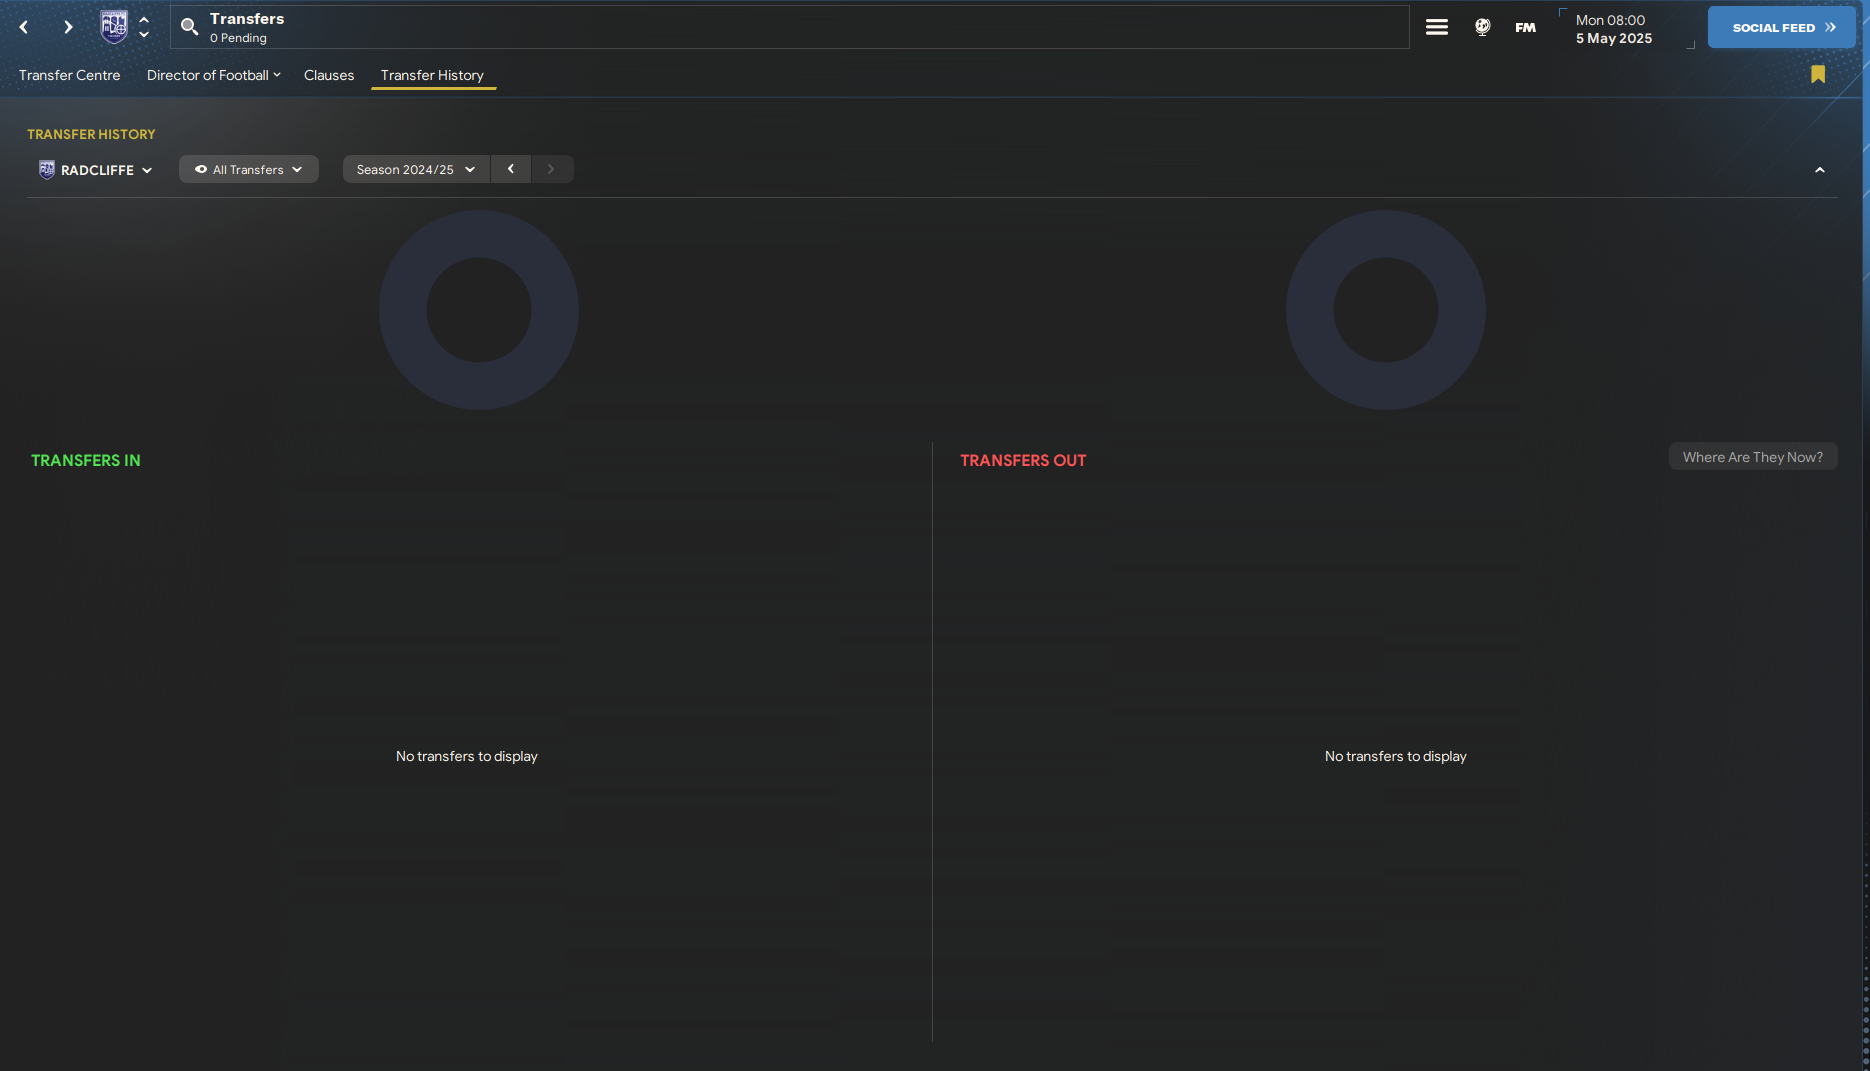Open the world globe icon
Screen dimensions: 1870x1071
click(x=1483, y=27)
